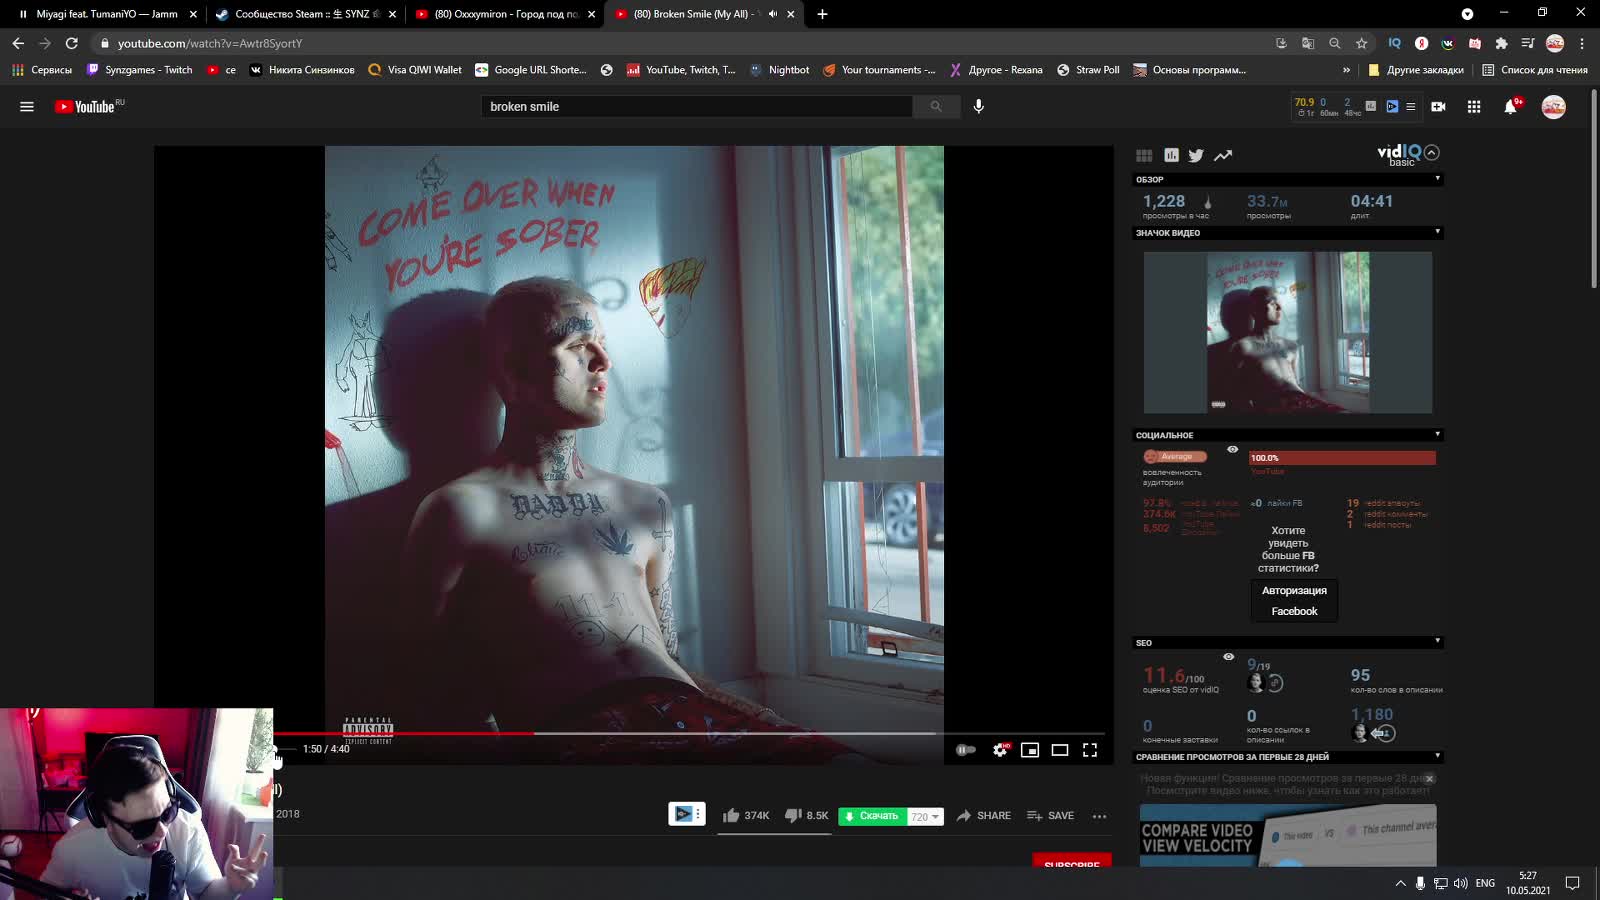
Task: Open YouTube account avatar menu
Action: [x=1553, y=107]
